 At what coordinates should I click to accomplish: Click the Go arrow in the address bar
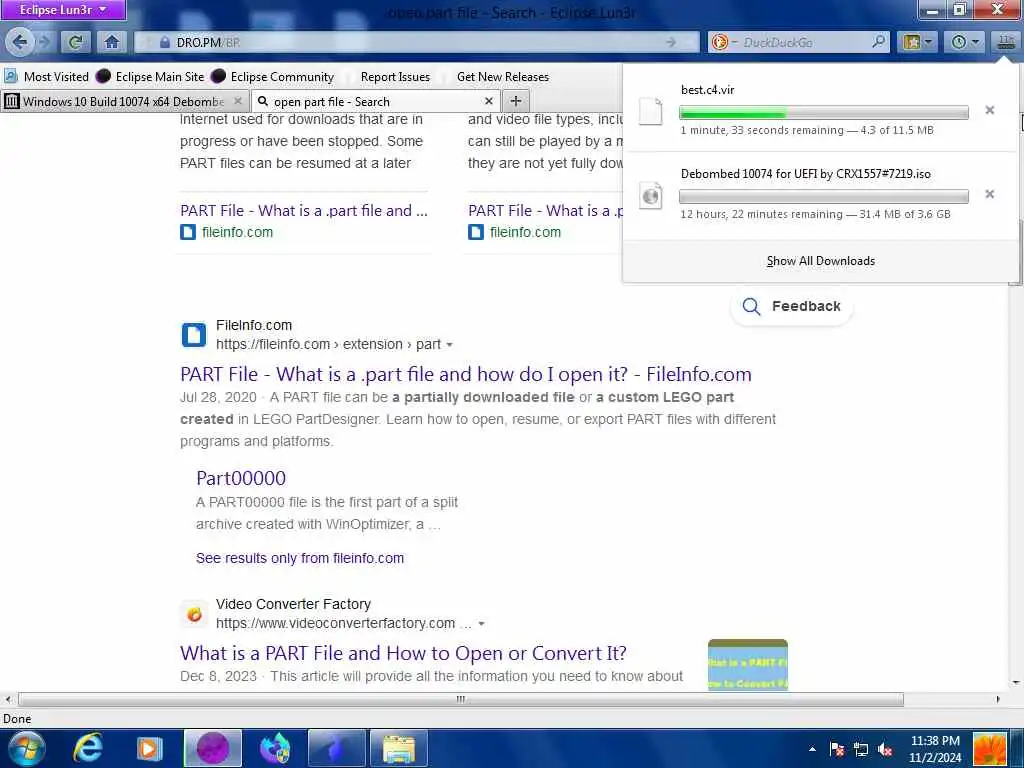671,42
